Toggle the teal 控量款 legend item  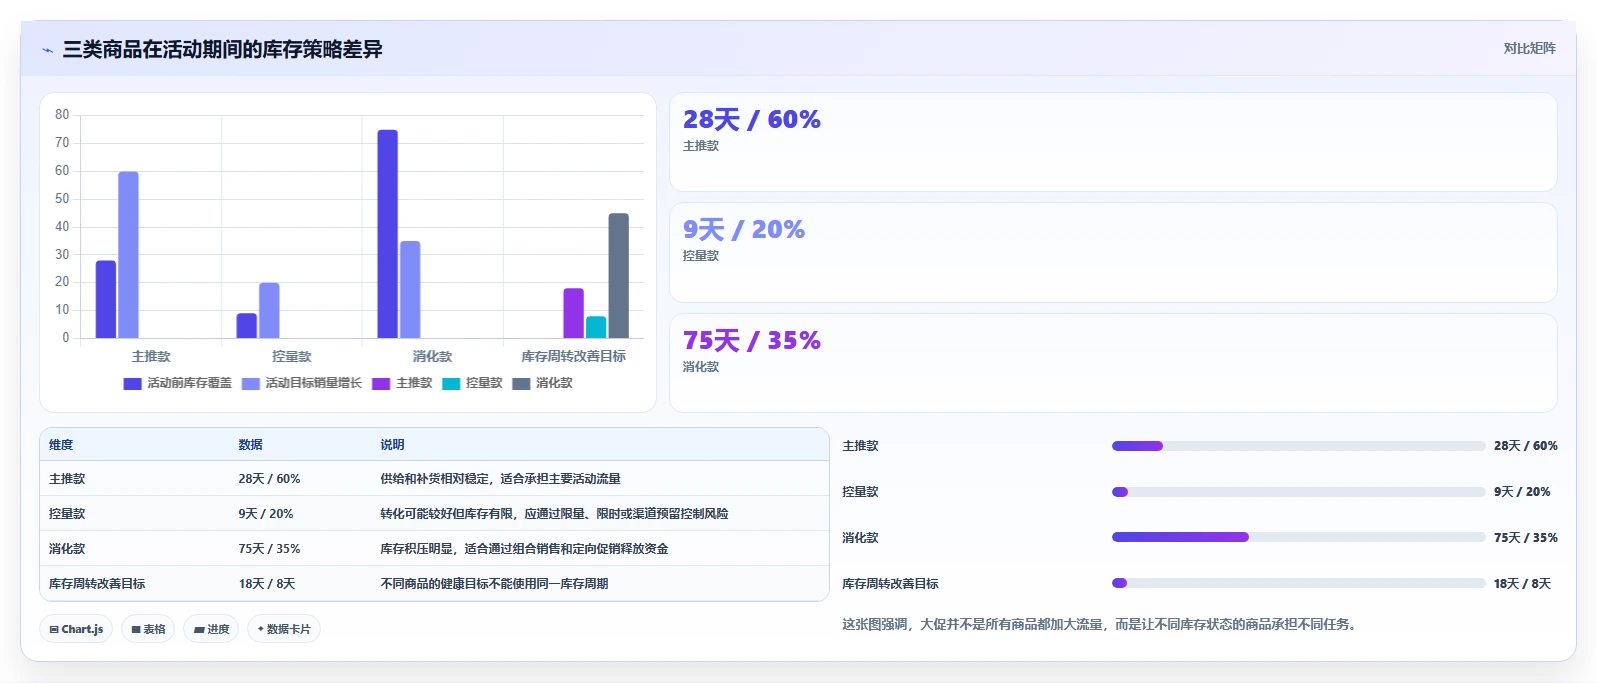pos(472,383)
